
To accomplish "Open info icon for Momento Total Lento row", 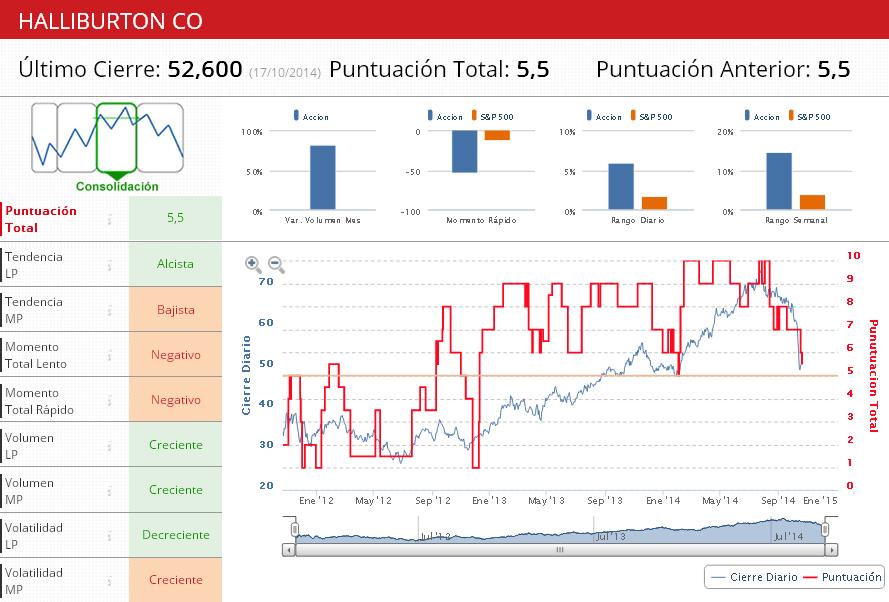I will click(x=109, y=355).
